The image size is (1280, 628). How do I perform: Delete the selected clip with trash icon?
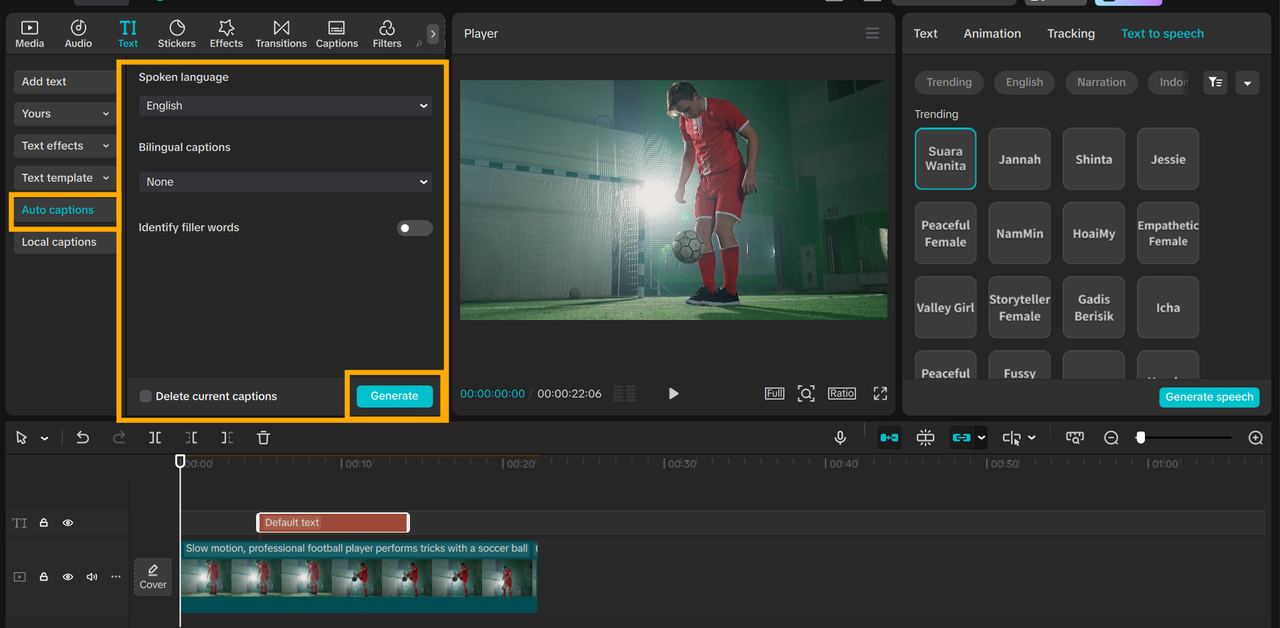coord(263,438)
